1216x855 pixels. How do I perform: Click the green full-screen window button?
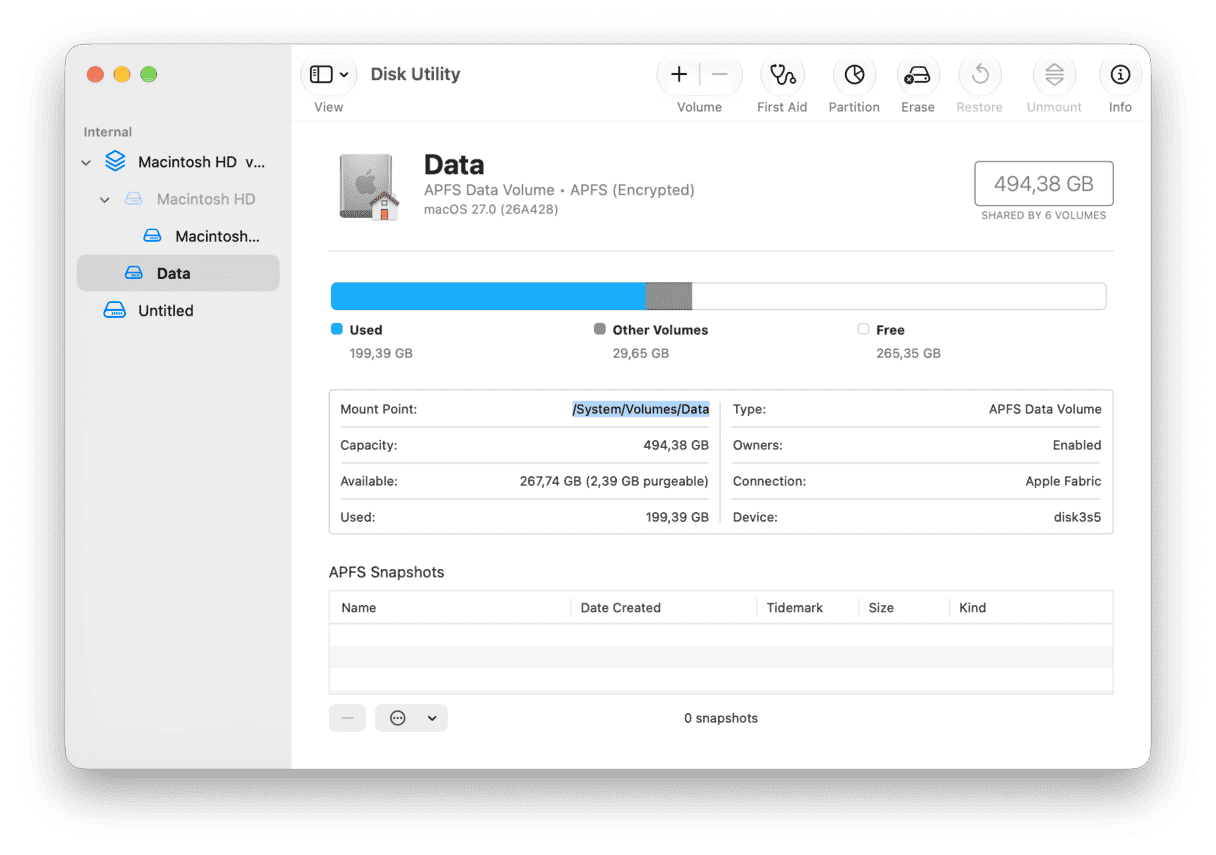(149, 74)
